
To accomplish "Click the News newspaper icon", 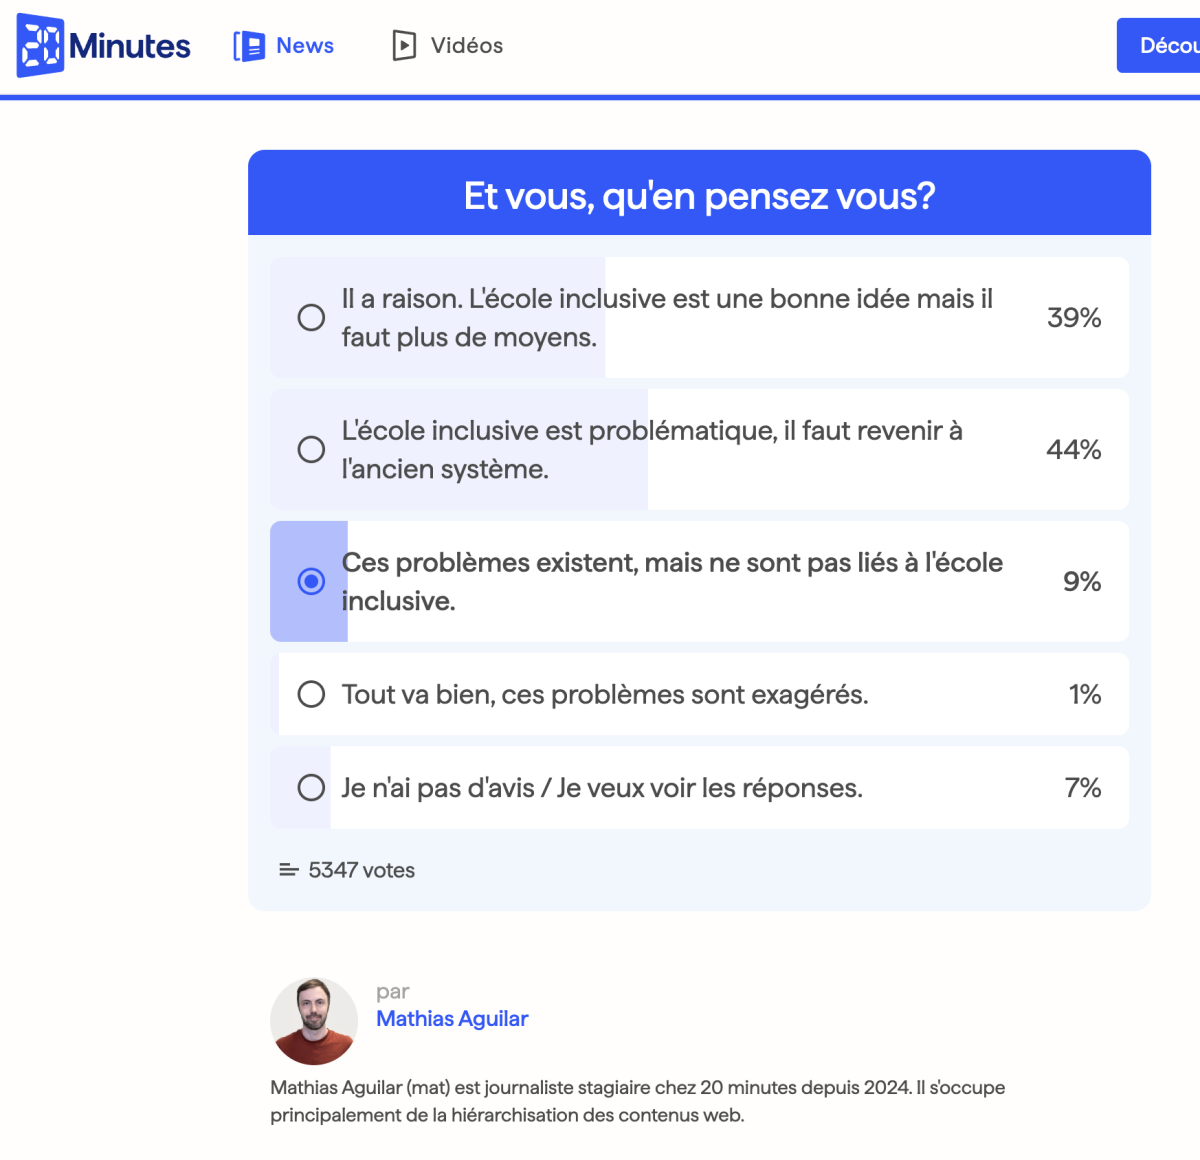I will (249, 46).
